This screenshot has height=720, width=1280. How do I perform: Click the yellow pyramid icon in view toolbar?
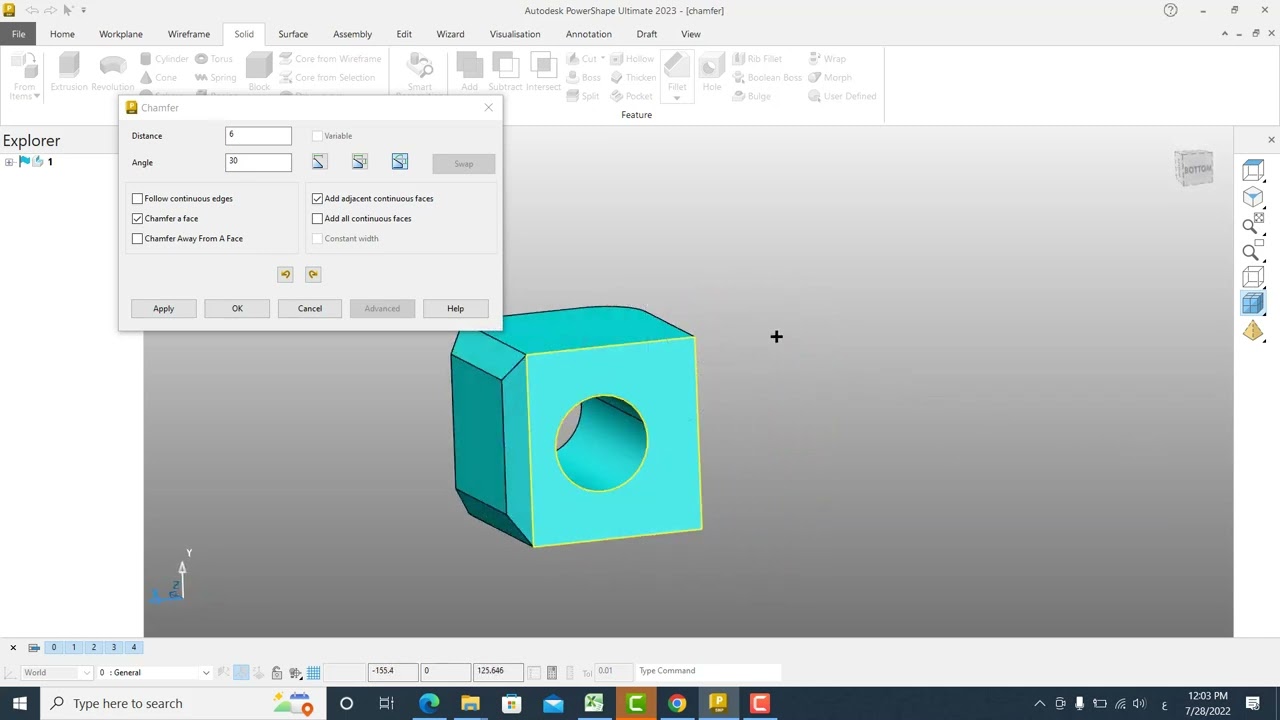[1253, 331]
